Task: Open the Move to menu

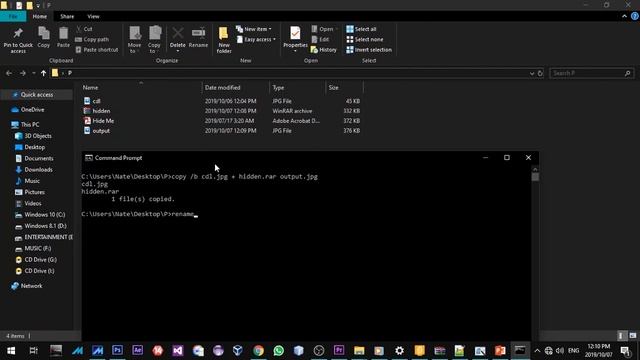Action: pyautogui.click(x=134, y=40)
